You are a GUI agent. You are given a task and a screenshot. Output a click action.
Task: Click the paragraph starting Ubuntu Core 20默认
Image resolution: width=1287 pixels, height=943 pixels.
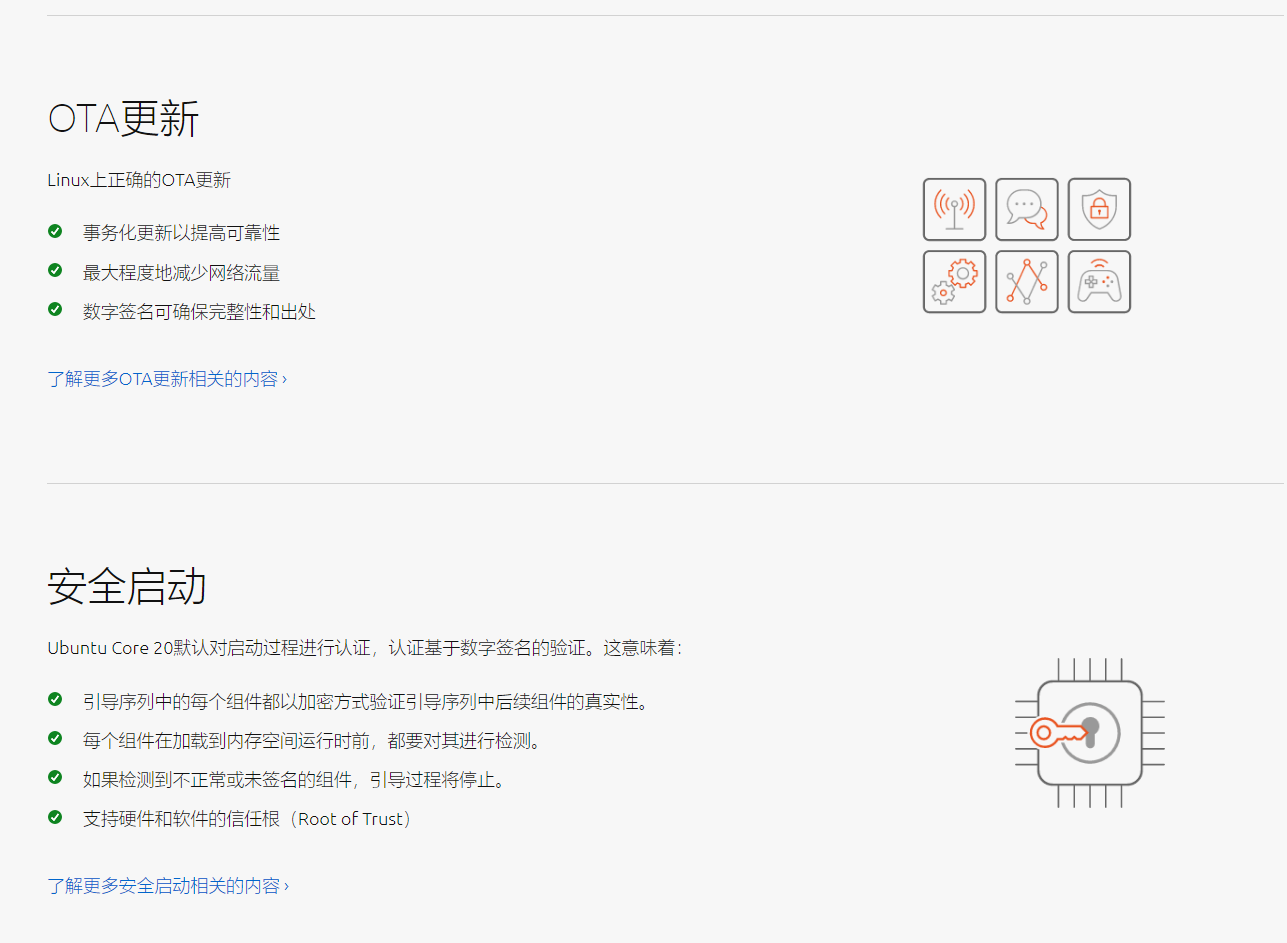[364, 648]
